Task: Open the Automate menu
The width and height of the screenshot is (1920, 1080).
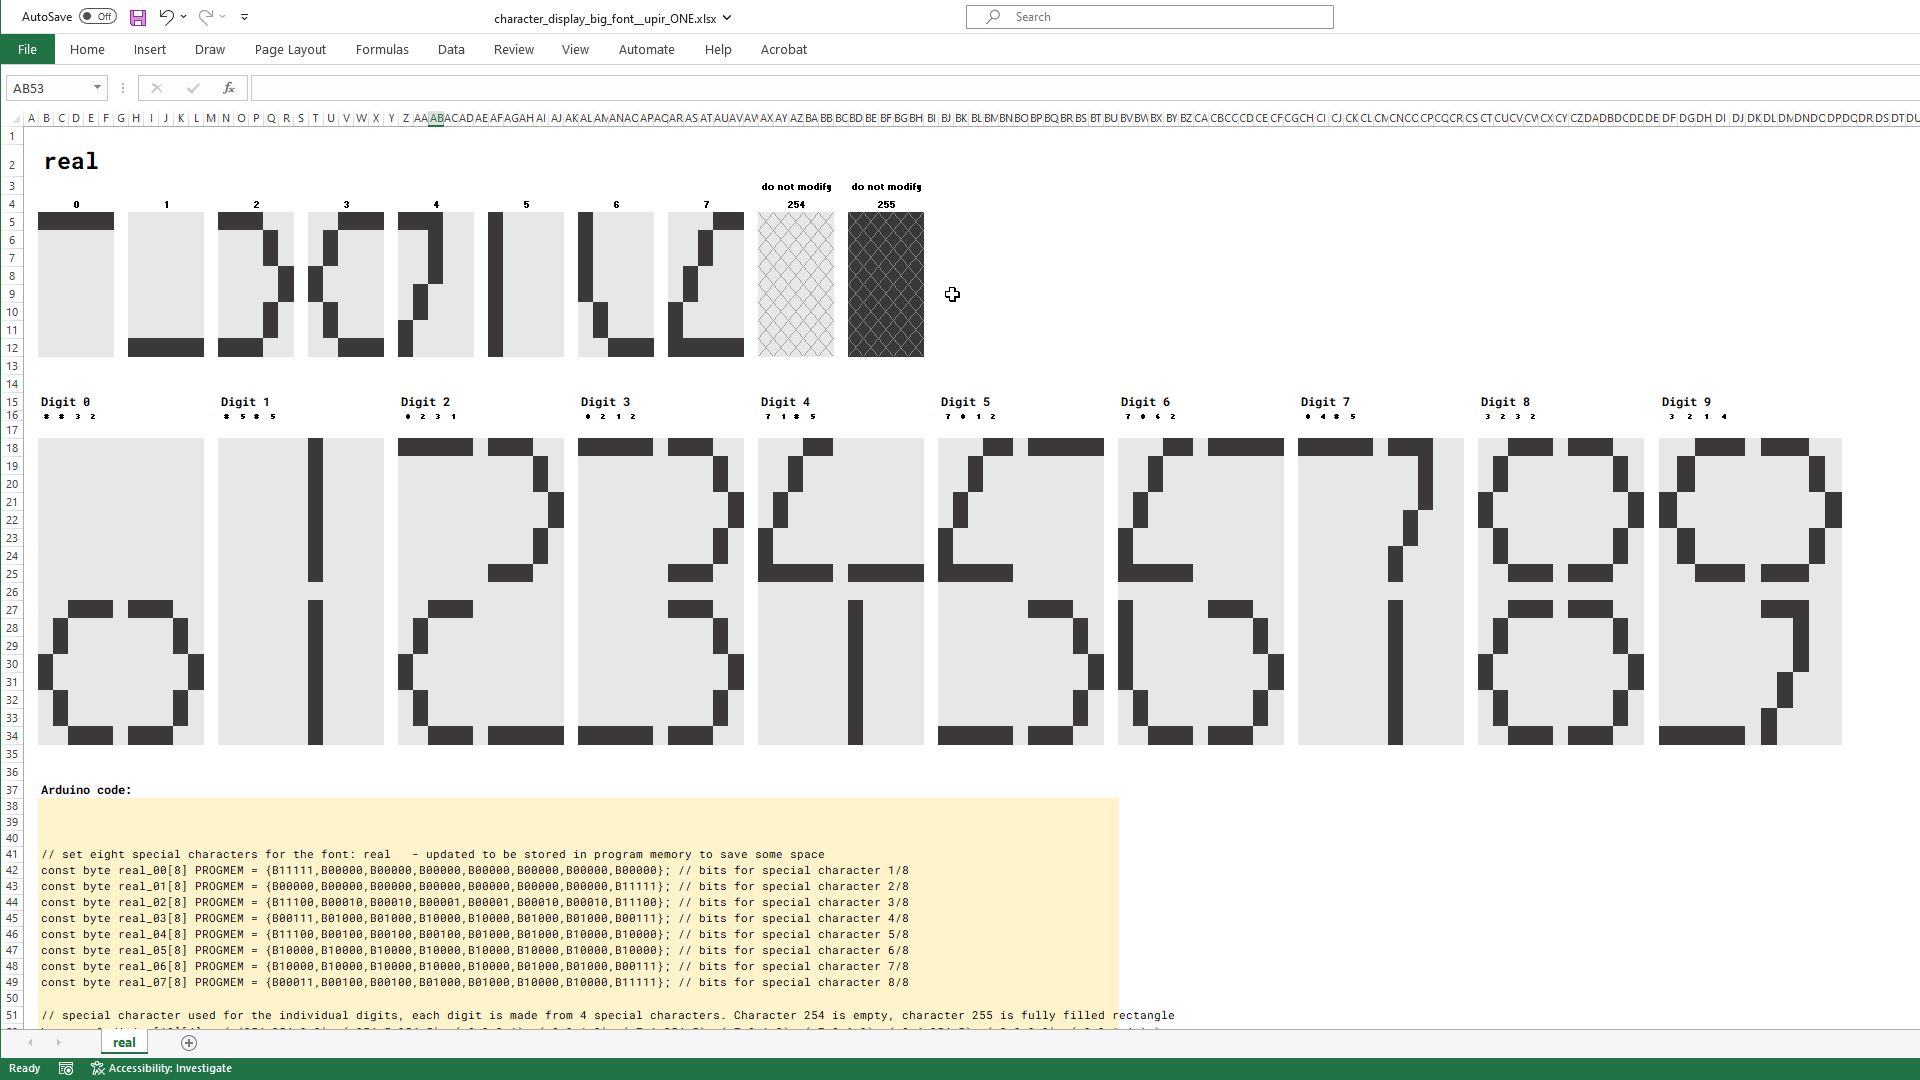Action: pos(646,49)
